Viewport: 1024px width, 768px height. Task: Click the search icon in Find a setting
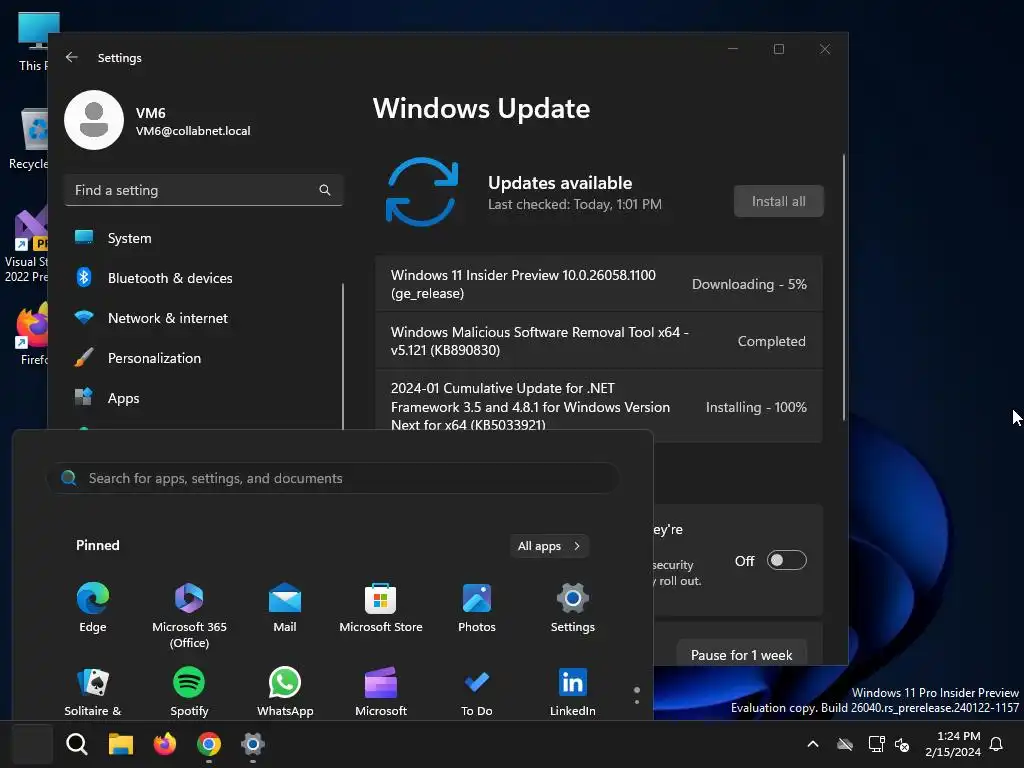point(325,190)
